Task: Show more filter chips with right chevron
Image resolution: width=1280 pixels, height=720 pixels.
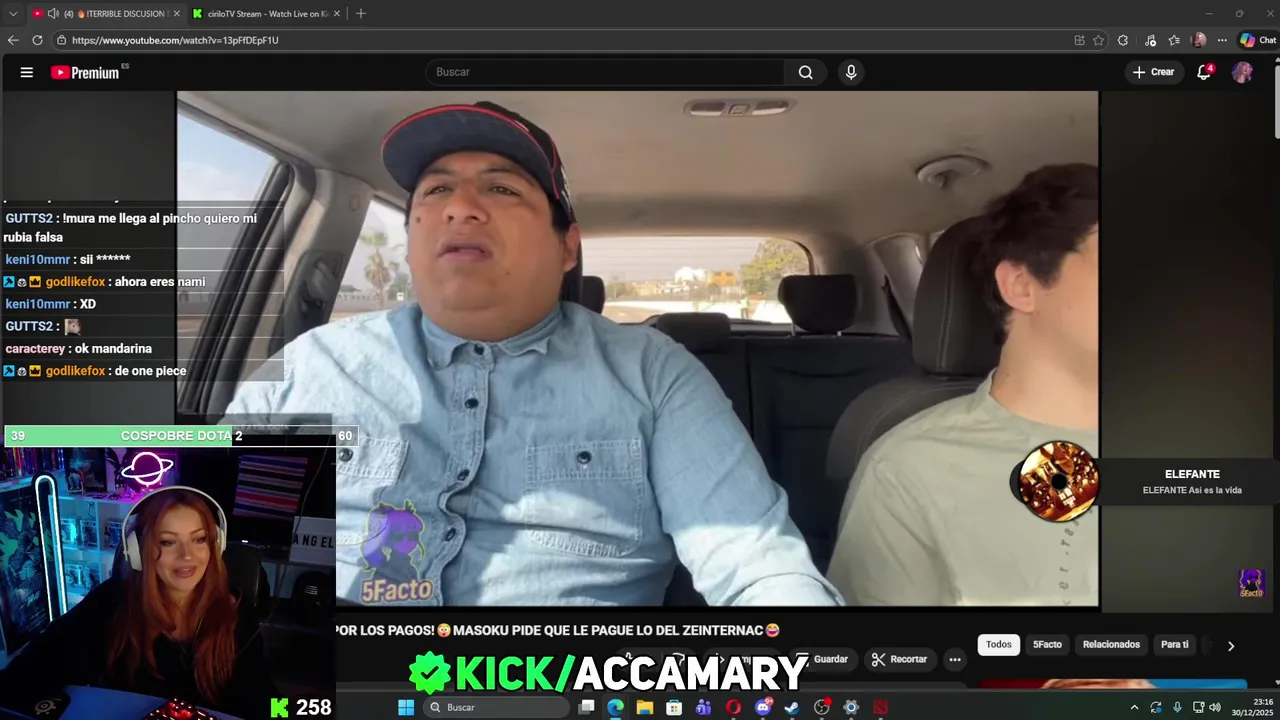Action: pyautogui.click(x=1231, y=646)
